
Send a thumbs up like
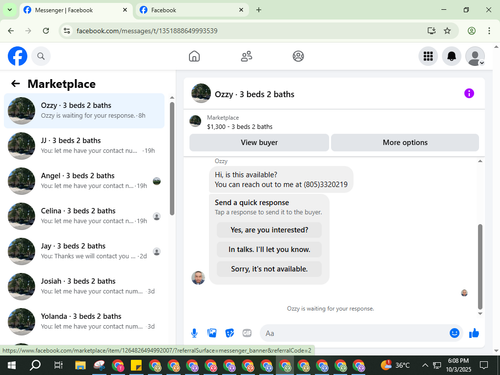[474, 333]
